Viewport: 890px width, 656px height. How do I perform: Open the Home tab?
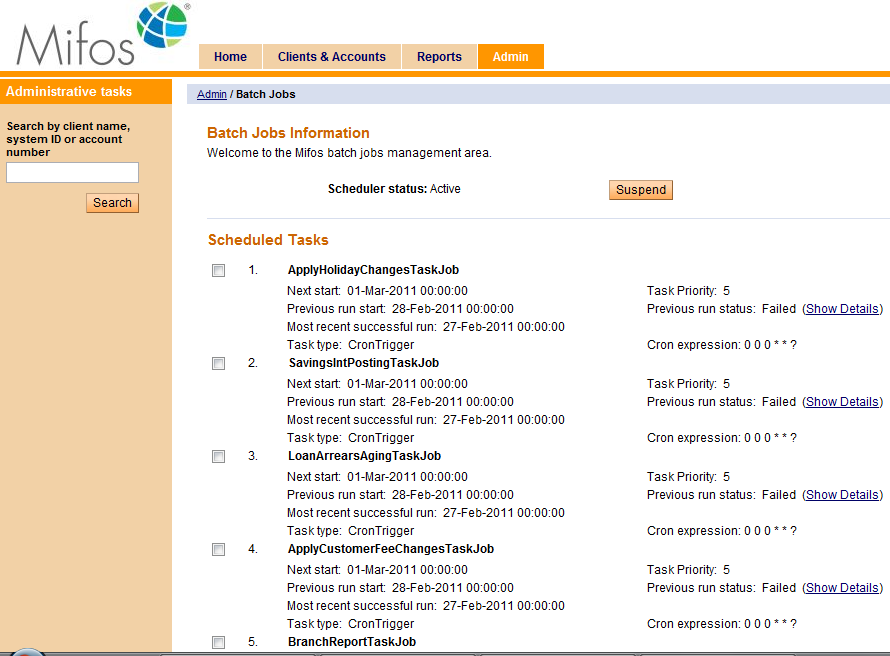230,57
